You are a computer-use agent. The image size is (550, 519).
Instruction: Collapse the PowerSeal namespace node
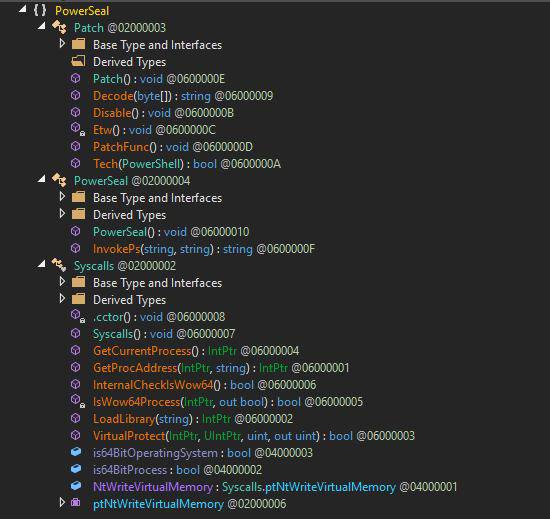tap(22, 9)
